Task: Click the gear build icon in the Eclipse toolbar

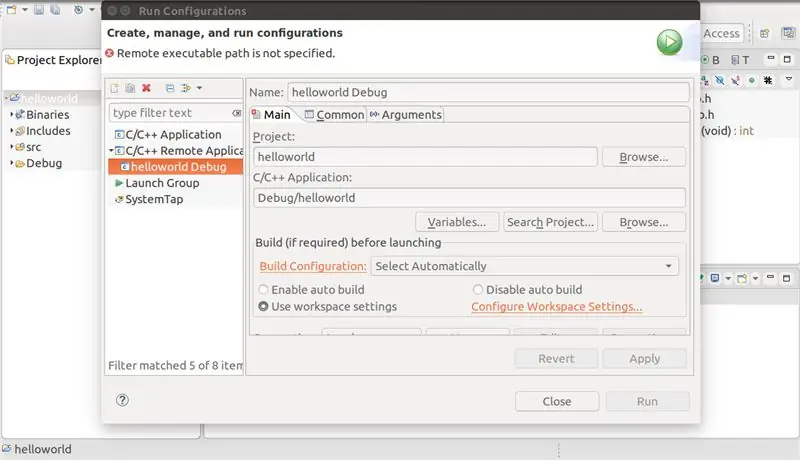Action: pos(79,10)
